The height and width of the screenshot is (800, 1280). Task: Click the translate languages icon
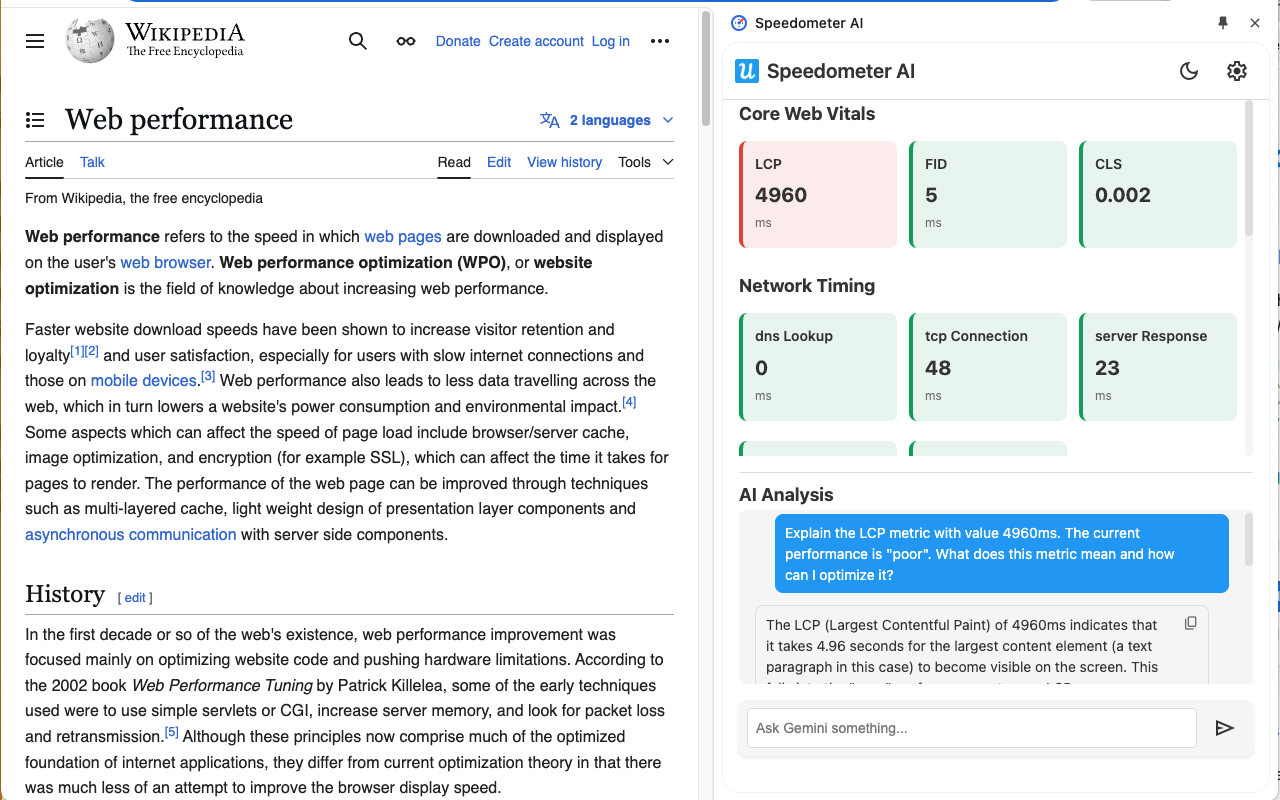pos(550,120)
